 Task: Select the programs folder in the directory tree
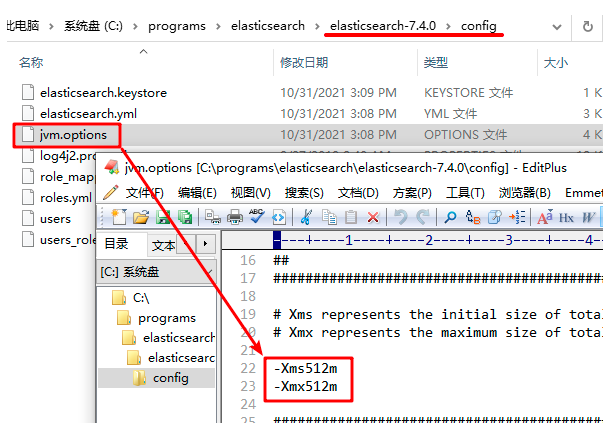click(x=167, y=318)
